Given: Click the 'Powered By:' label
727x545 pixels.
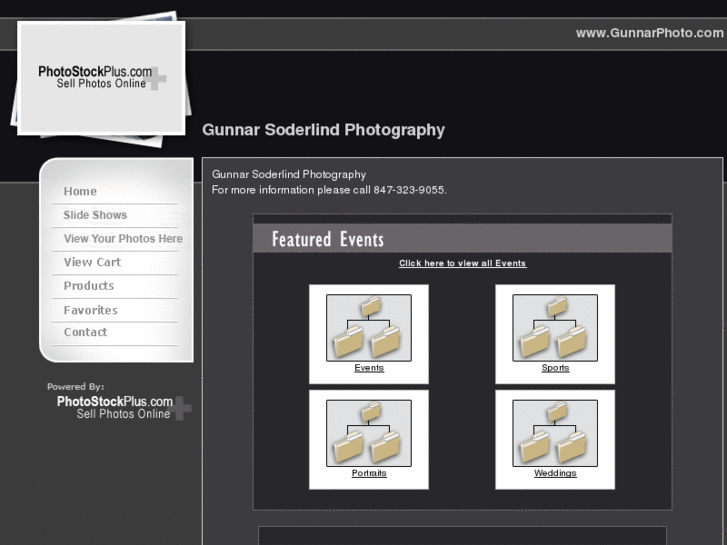Looking at the screenshot, I should click(76, 386).
